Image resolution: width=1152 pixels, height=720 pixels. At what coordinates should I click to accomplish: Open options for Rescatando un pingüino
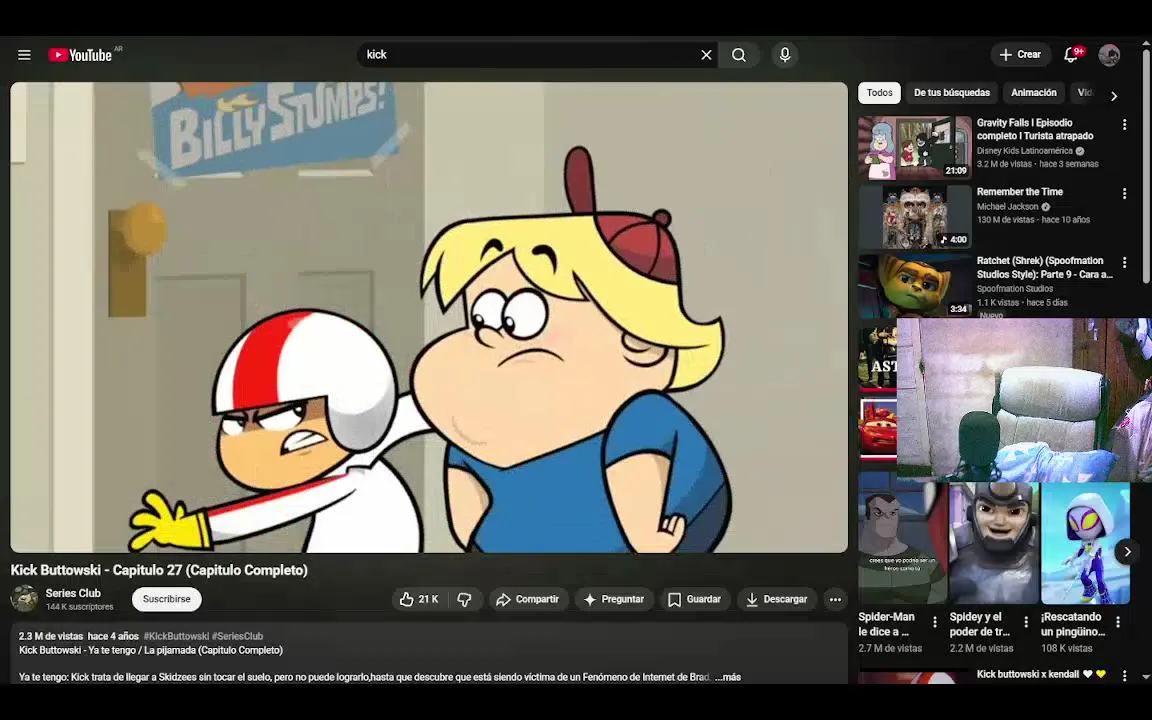(x=1117, y=622)
